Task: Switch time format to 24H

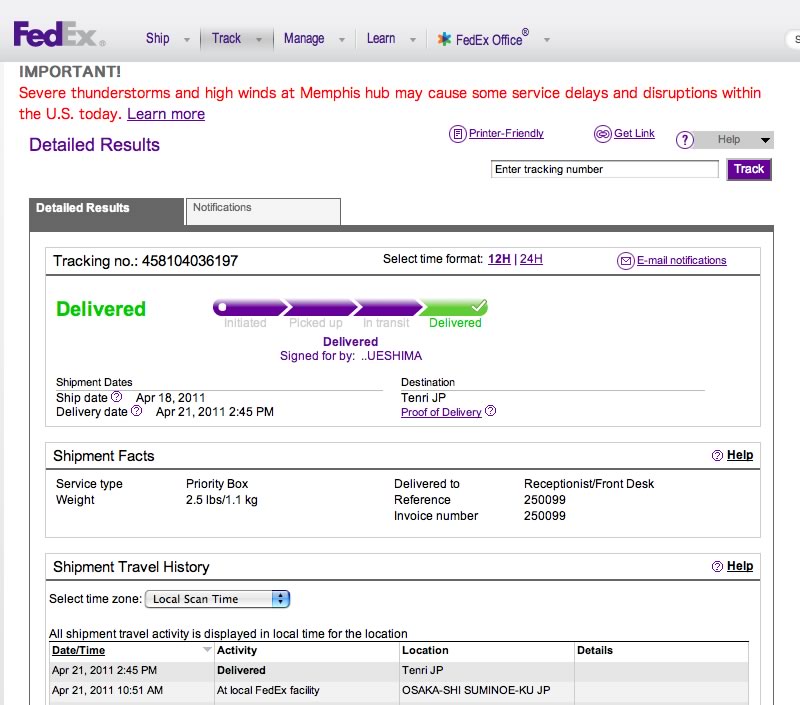Action: click(531, 259)
